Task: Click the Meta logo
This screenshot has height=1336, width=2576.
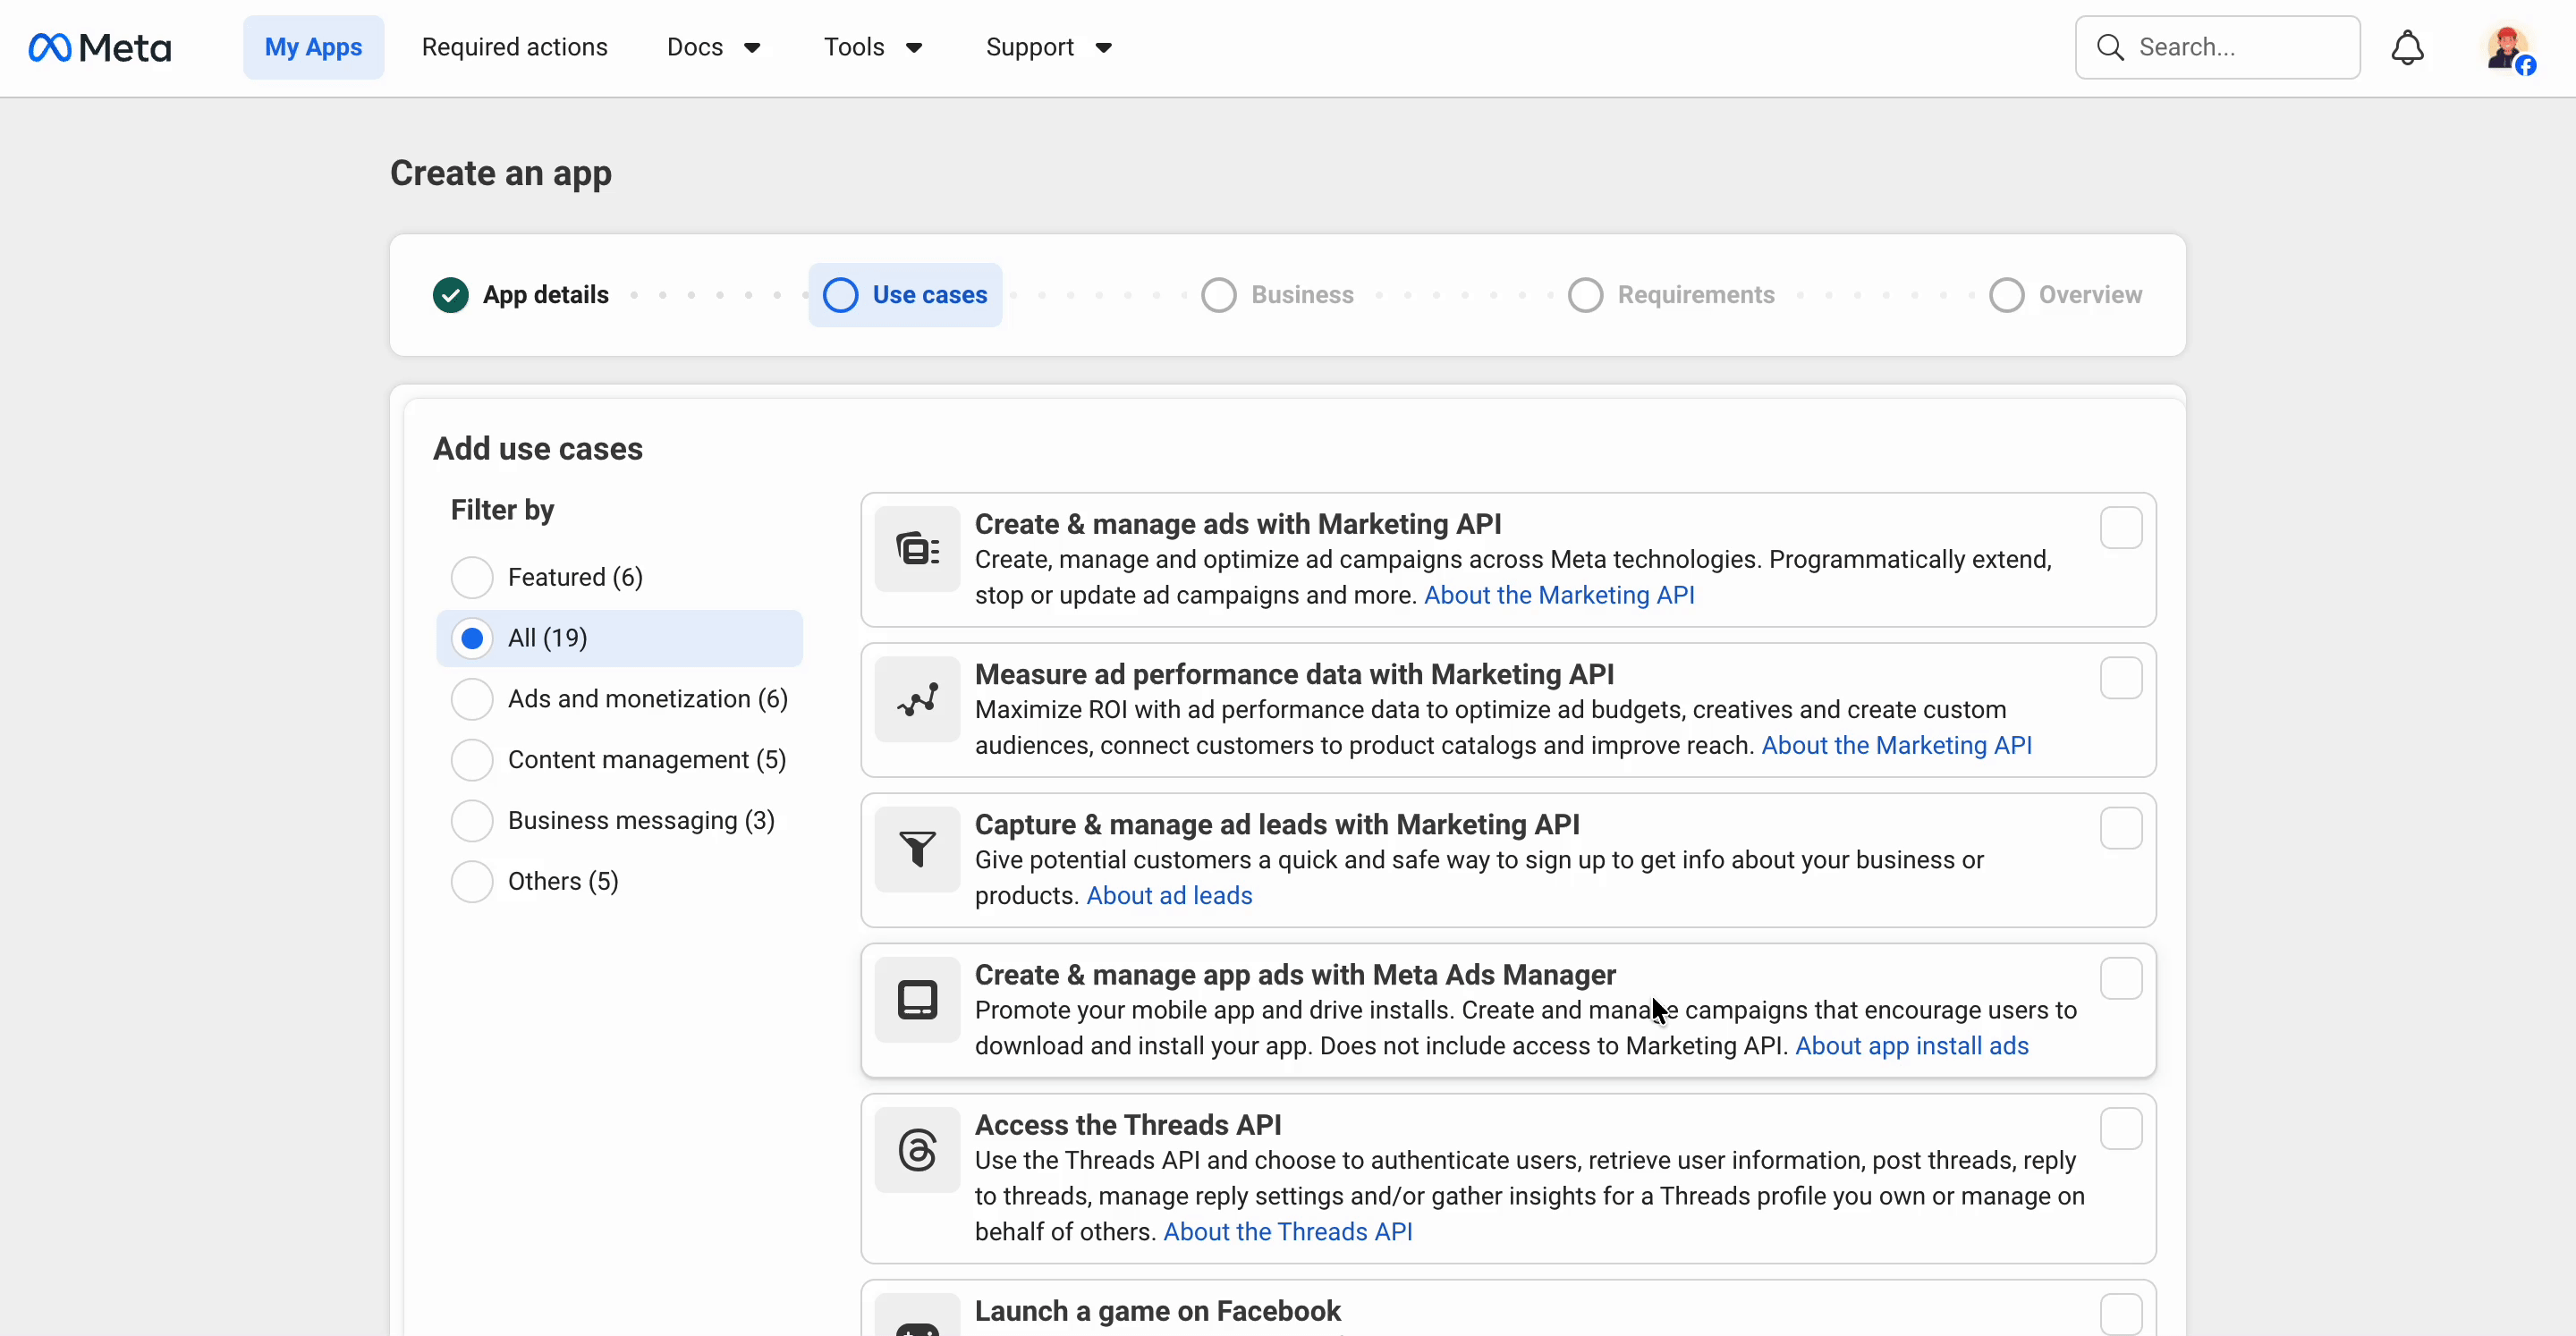Action: point(100,47)
